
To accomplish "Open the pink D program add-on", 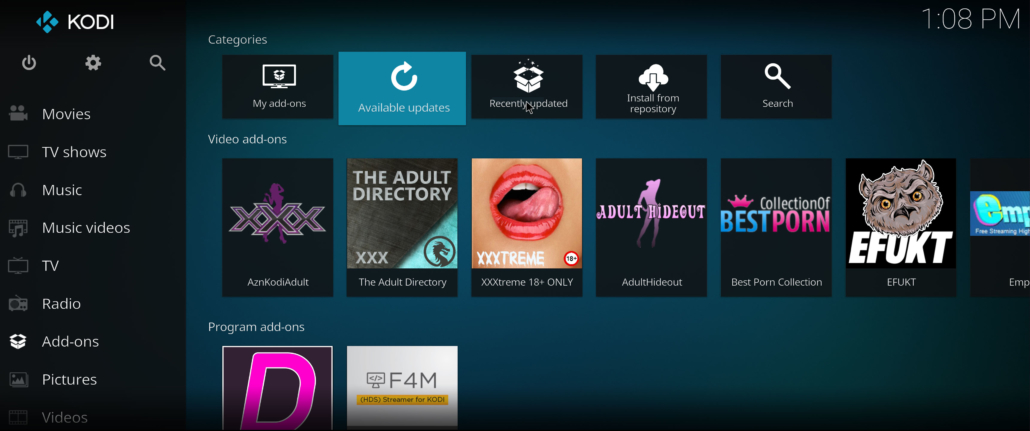I will point(278,388).
